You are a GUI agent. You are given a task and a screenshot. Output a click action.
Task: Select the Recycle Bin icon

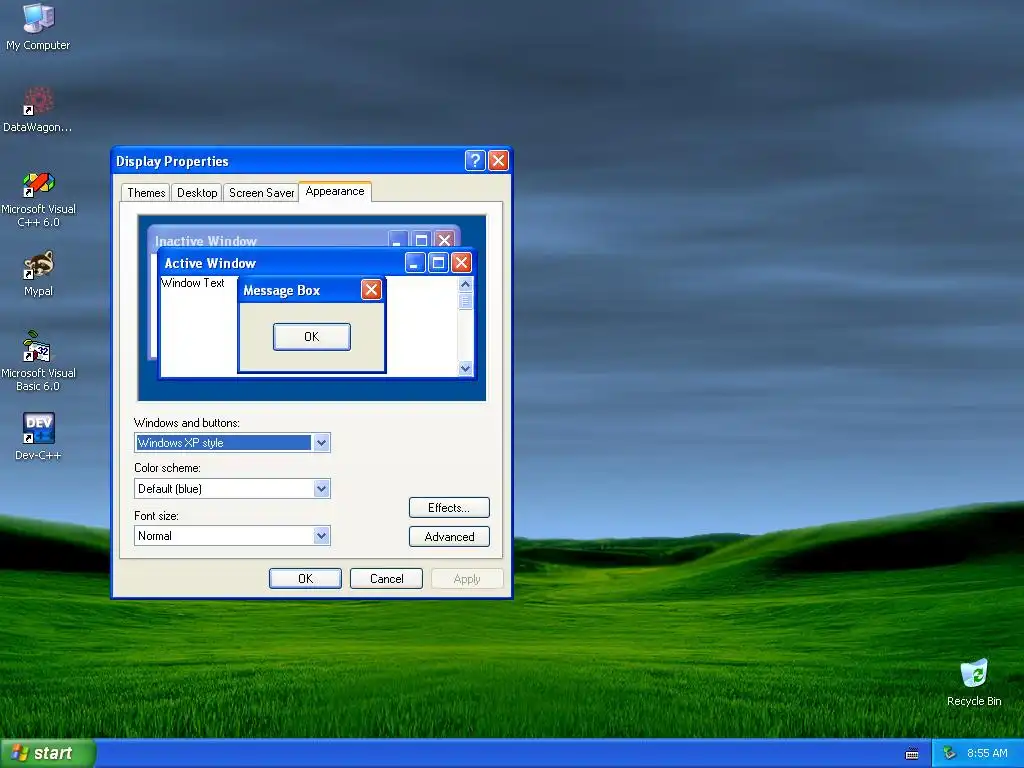point(974,683)
